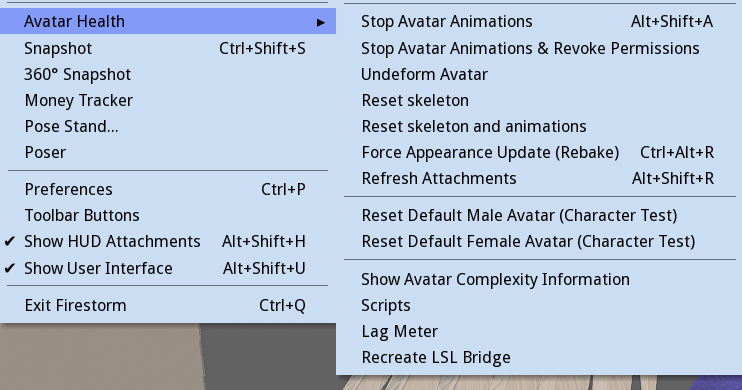The image size is (742, 390).
Task: Select Recreate LSL Bridge
Action: click(539, 357)
